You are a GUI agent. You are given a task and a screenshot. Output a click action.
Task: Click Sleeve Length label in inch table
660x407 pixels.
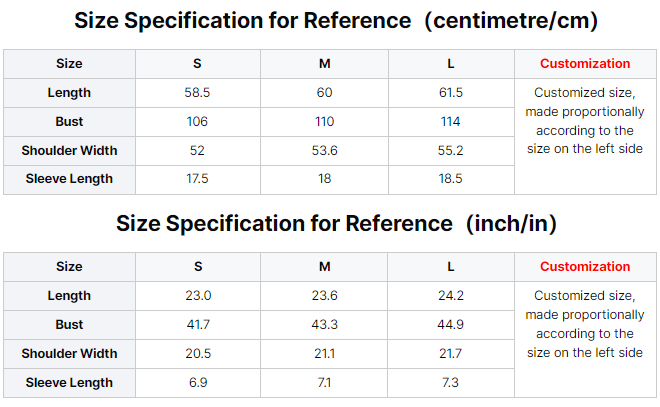pyautogui.click(x=69, y=382)
